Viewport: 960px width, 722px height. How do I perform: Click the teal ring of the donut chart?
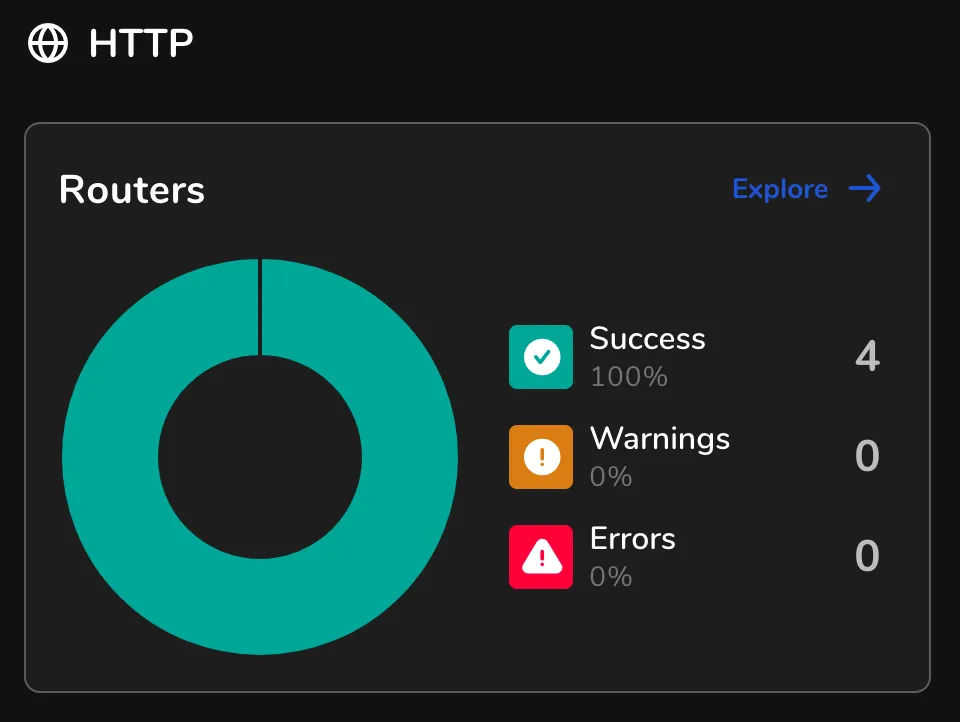pyautogui.click(x=110, y=457)
